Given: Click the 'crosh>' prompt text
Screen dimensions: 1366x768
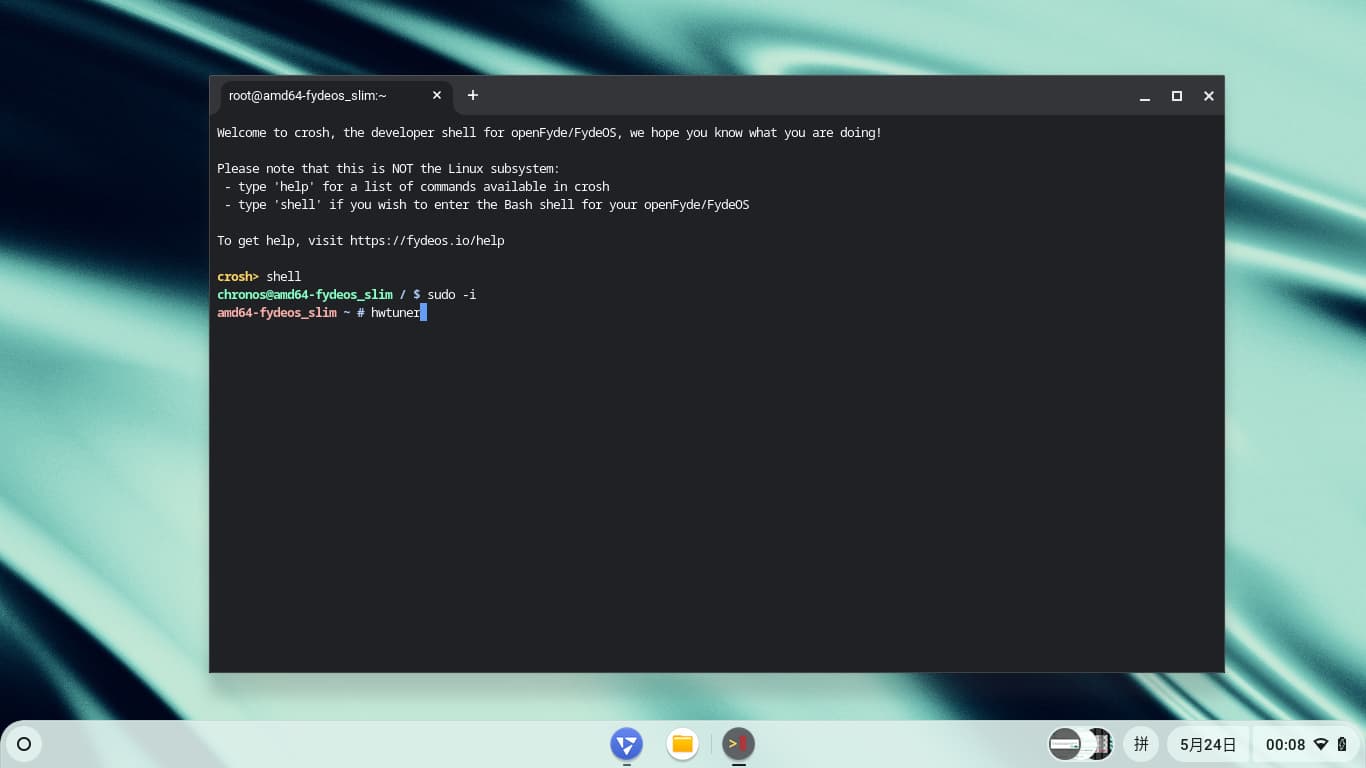Looking at the screenshot, I should 238,277.
